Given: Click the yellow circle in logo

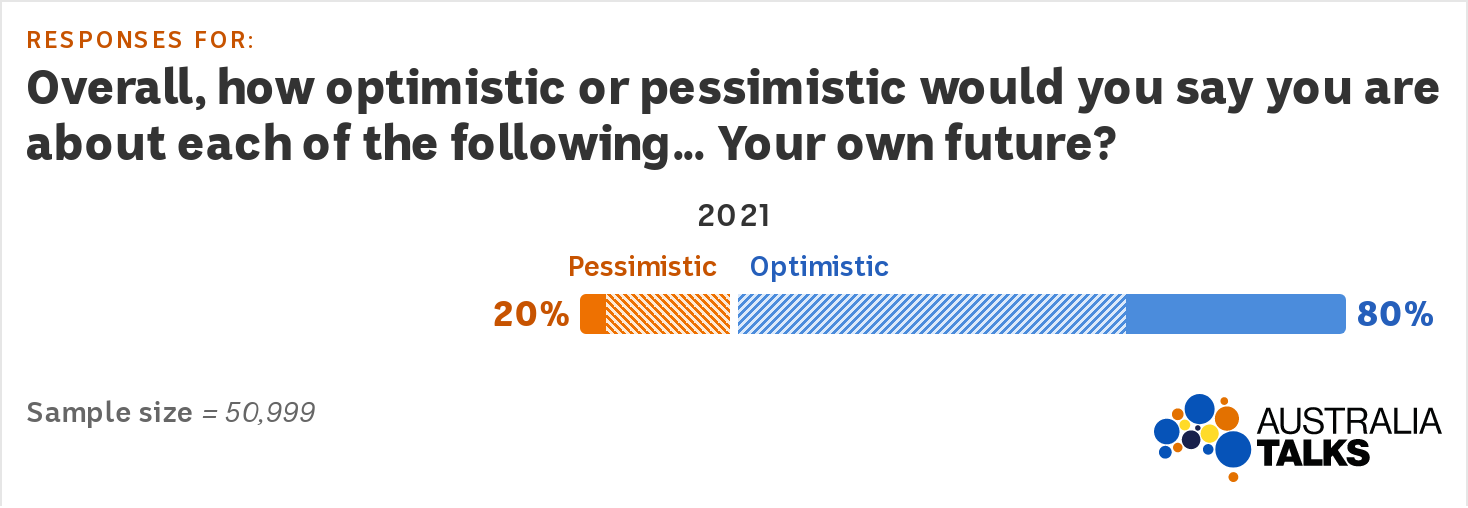Looking at the screenshot, I should (x=1209, y=433).
